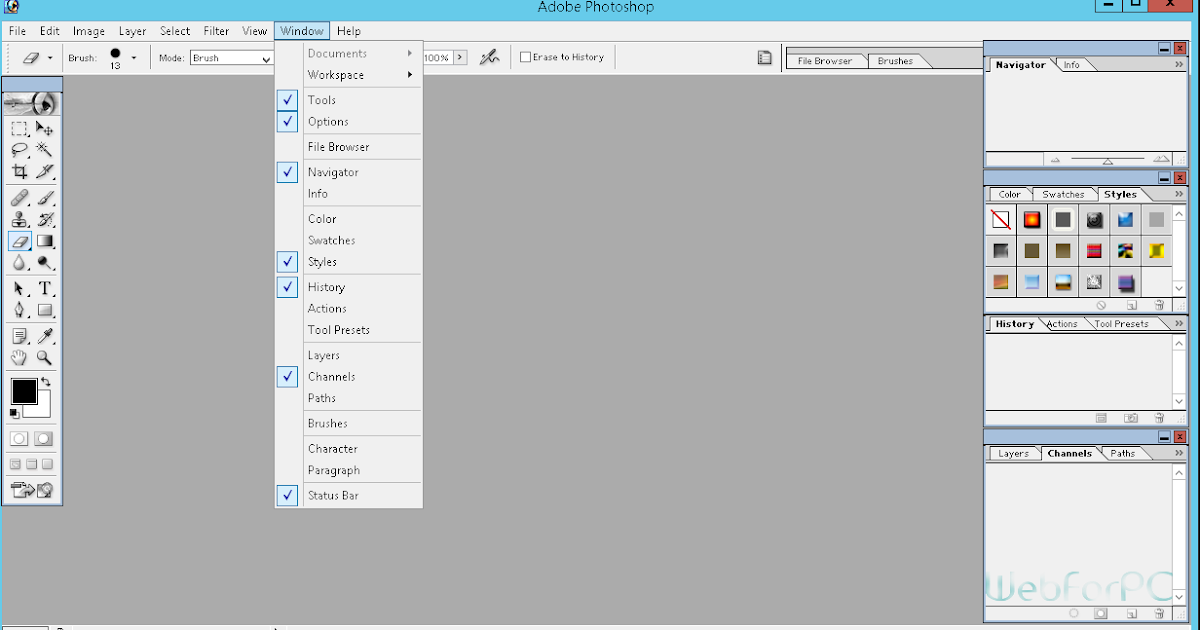Click the swap foreground/background colors arrow
The width and height of the screenshot is (1200, 630).
[x=45, y=383]
